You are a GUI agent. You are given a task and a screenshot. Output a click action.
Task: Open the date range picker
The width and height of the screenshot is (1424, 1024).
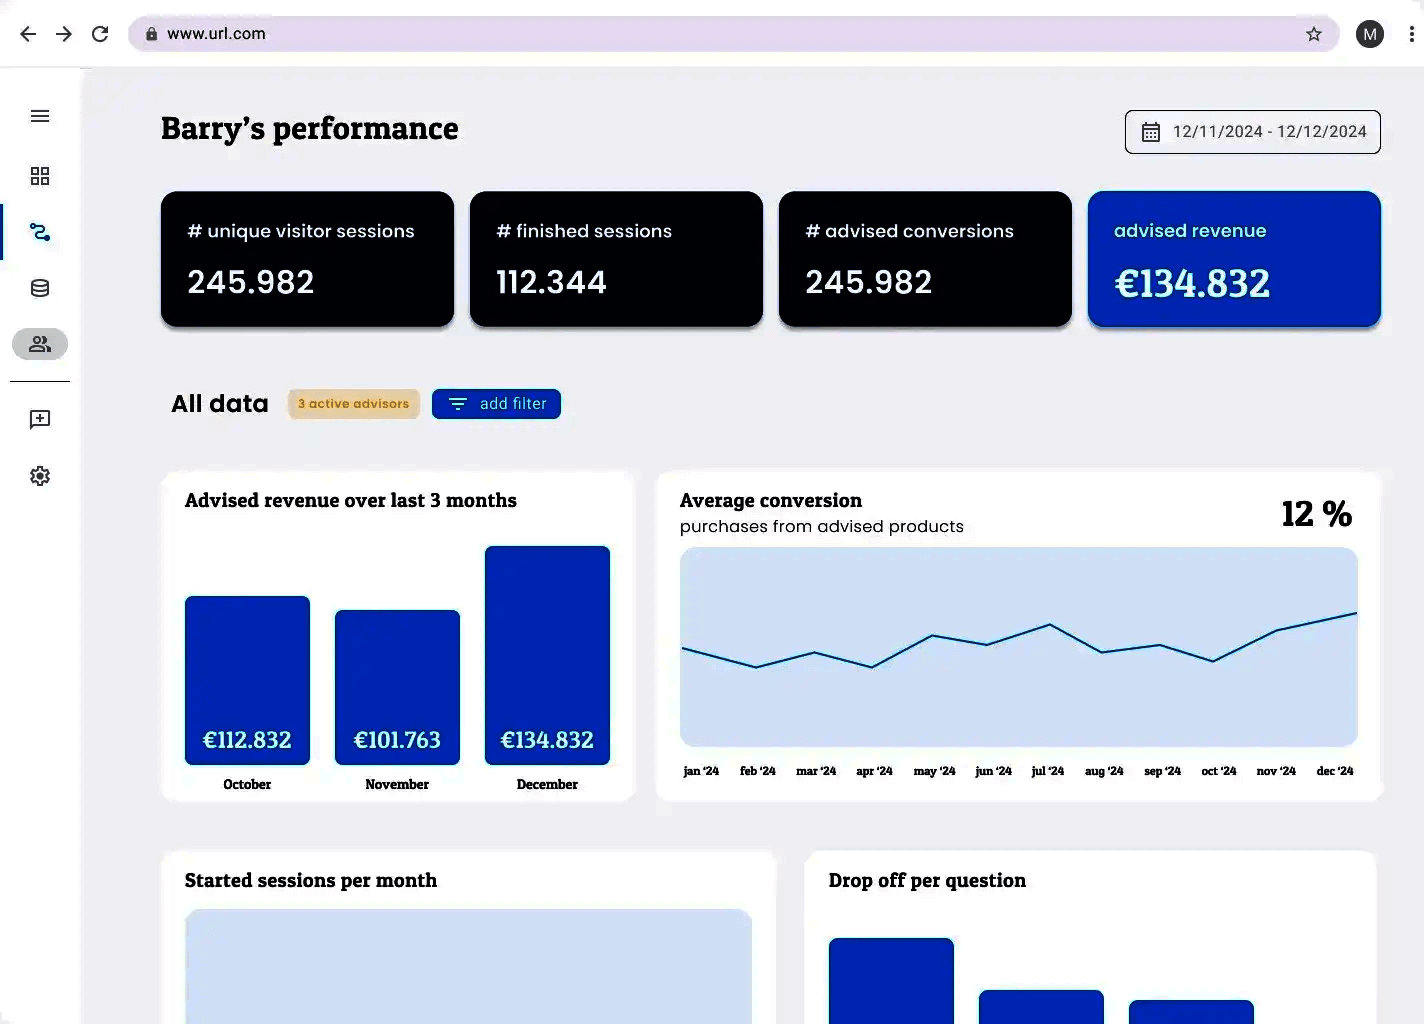tap(1252, 132)
